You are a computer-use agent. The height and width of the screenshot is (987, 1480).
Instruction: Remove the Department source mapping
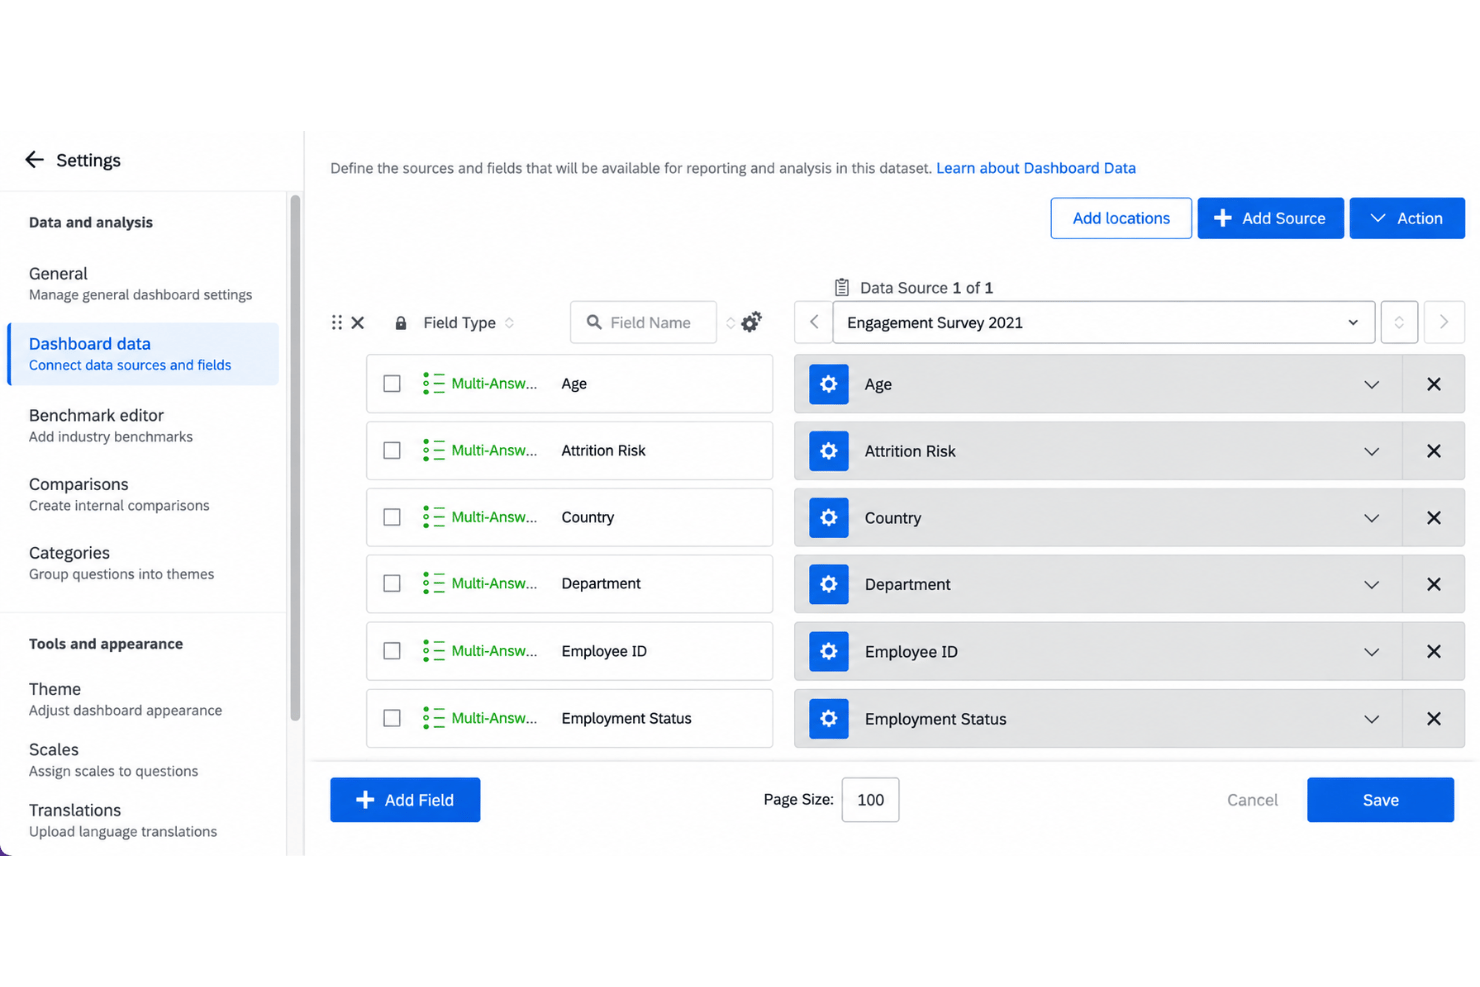pos(1433,584)
